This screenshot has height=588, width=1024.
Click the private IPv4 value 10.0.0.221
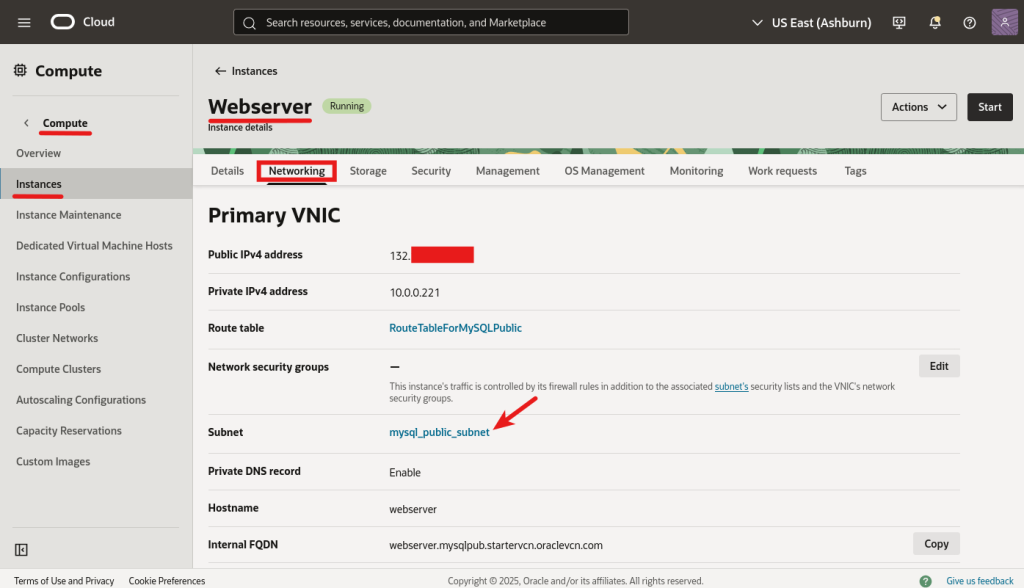click(x=415, y=292)
